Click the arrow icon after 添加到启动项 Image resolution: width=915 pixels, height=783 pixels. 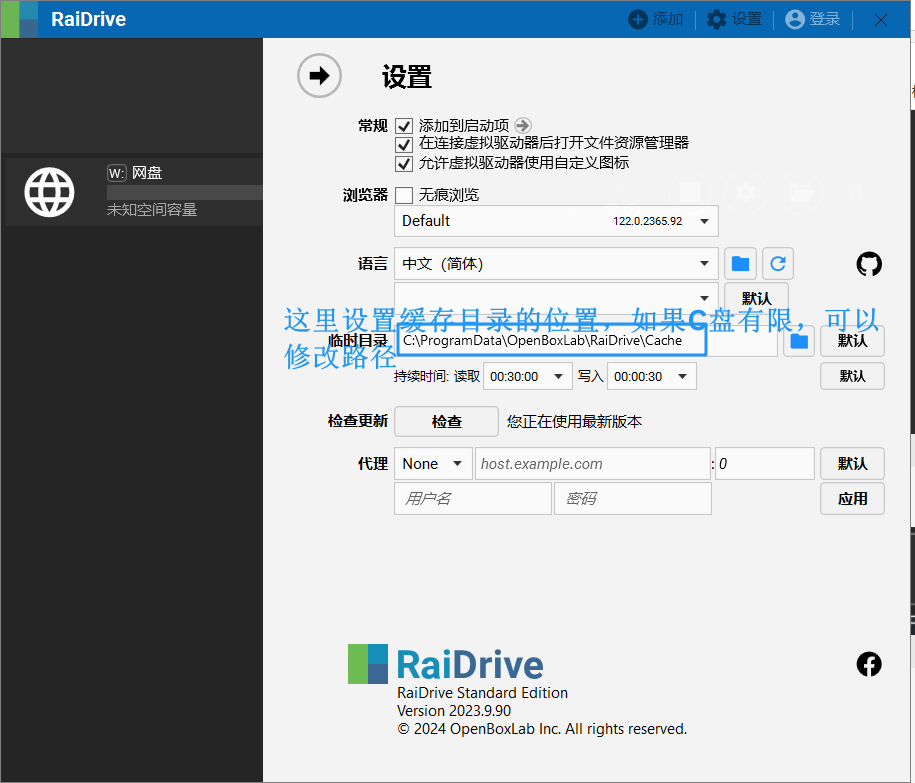pos(521,125)
